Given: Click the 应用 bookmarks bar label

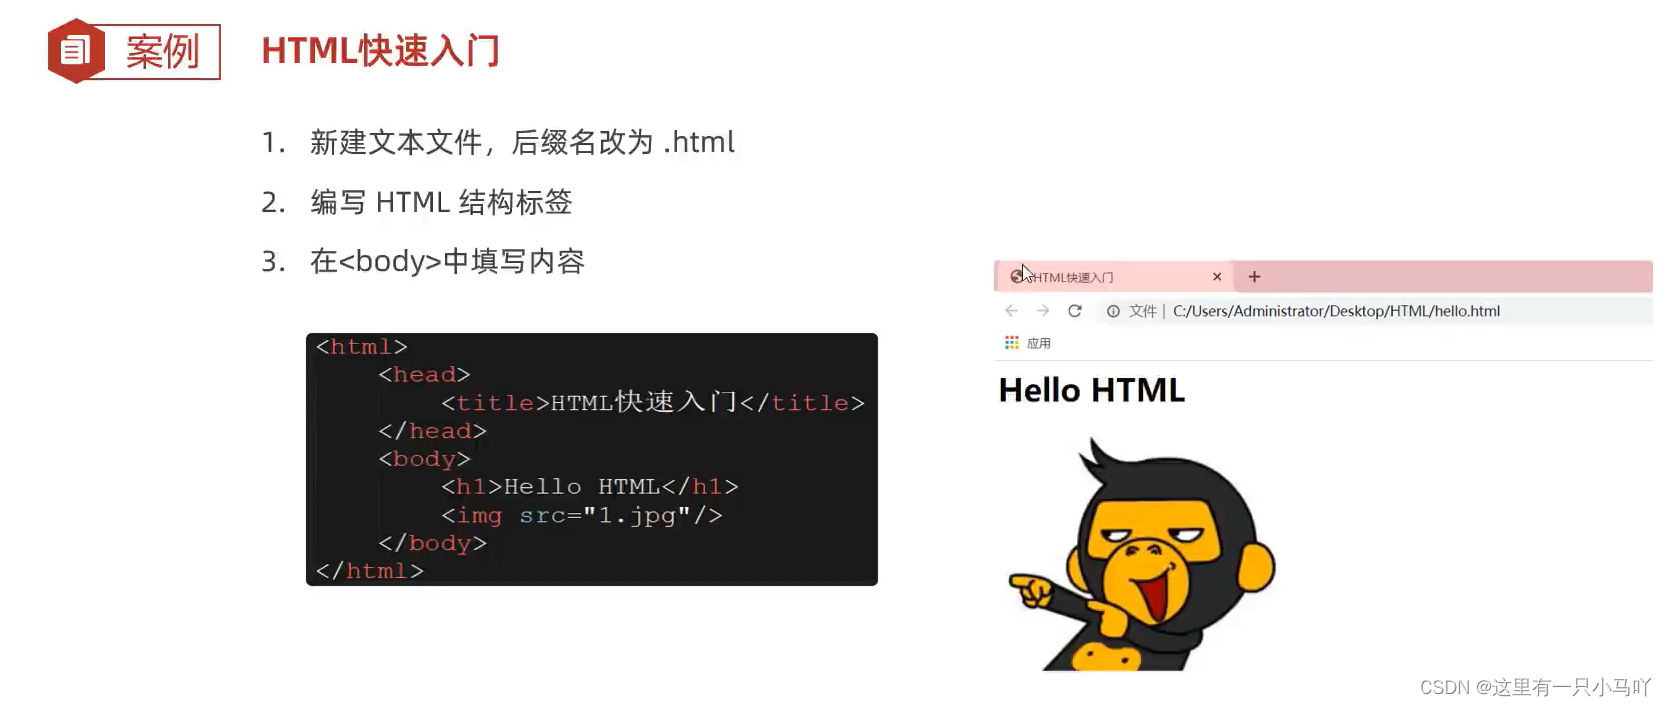Looking at the screenshot, I should click(x=1039, y=343).
